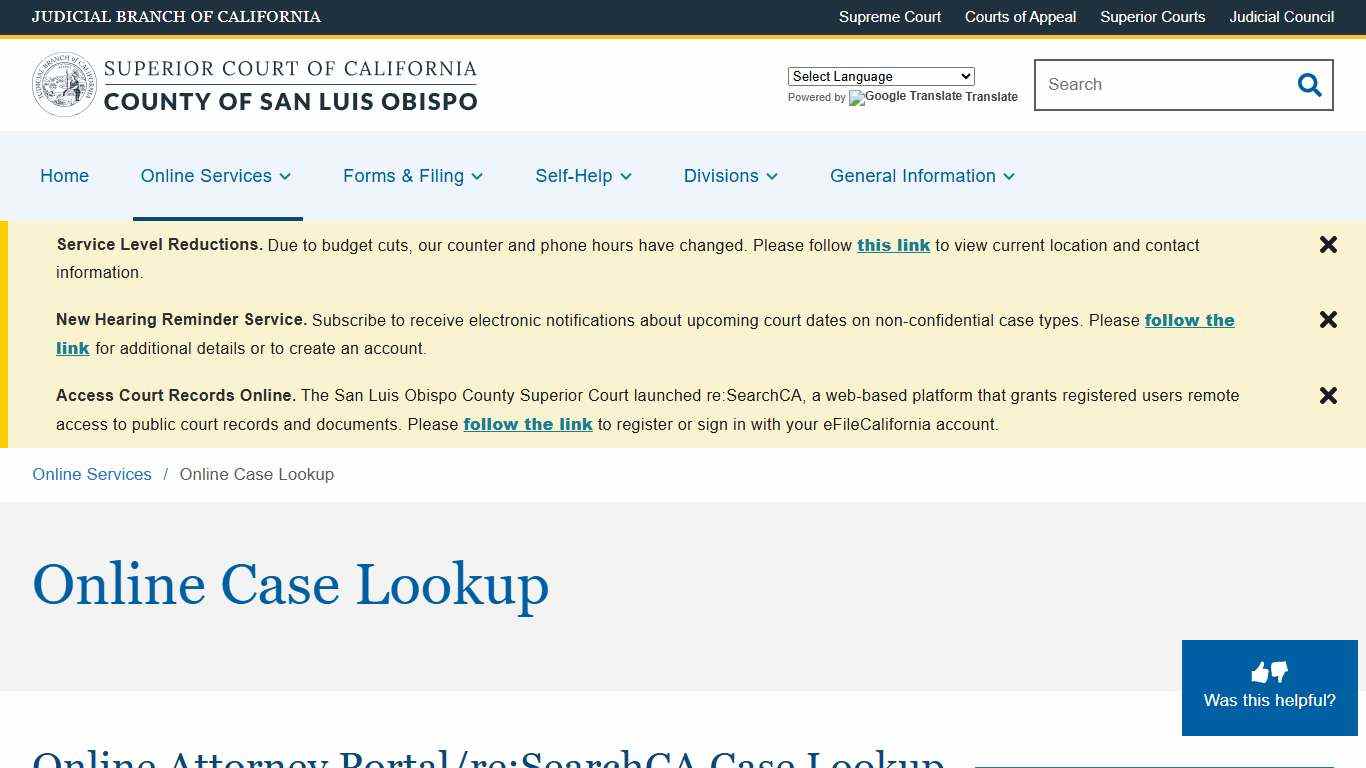Dismiss the New Hearing Reminder Service alert
The height and width of the screenshot is (768, 1366).
1328,319
